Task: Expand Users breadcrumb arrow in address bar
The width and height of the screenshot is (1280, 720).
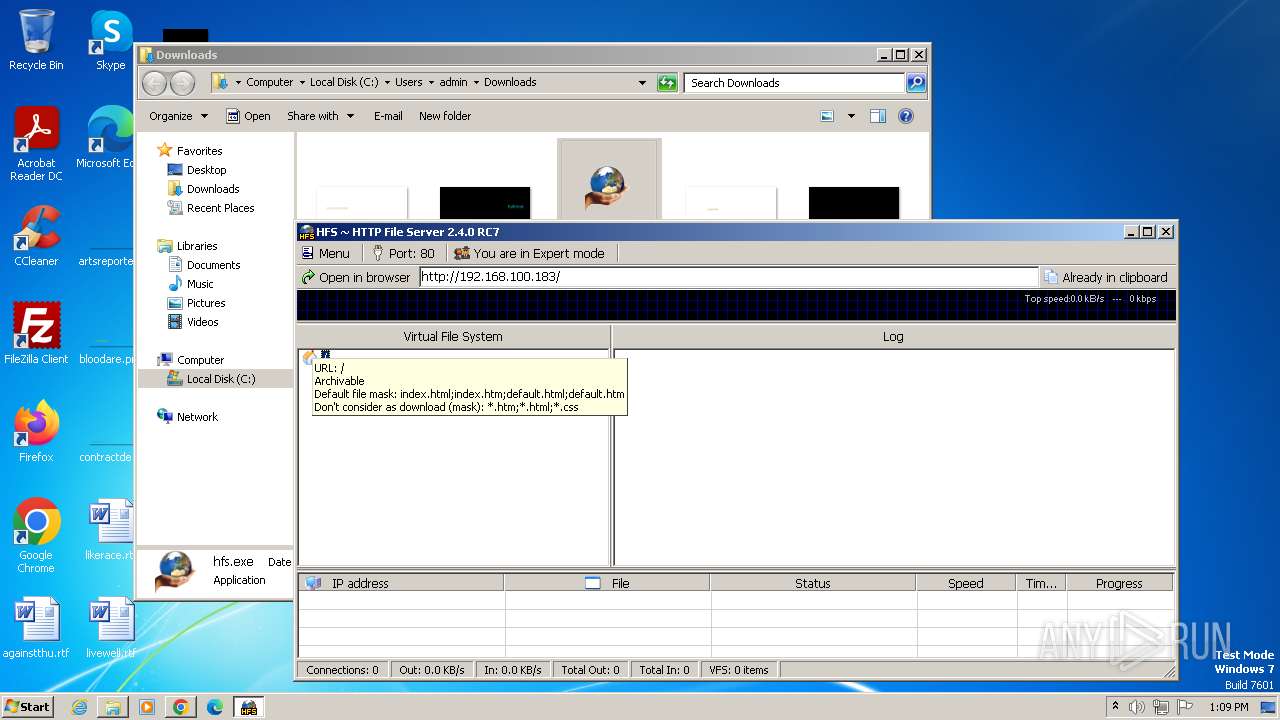Action: click(x=430, y=83)
